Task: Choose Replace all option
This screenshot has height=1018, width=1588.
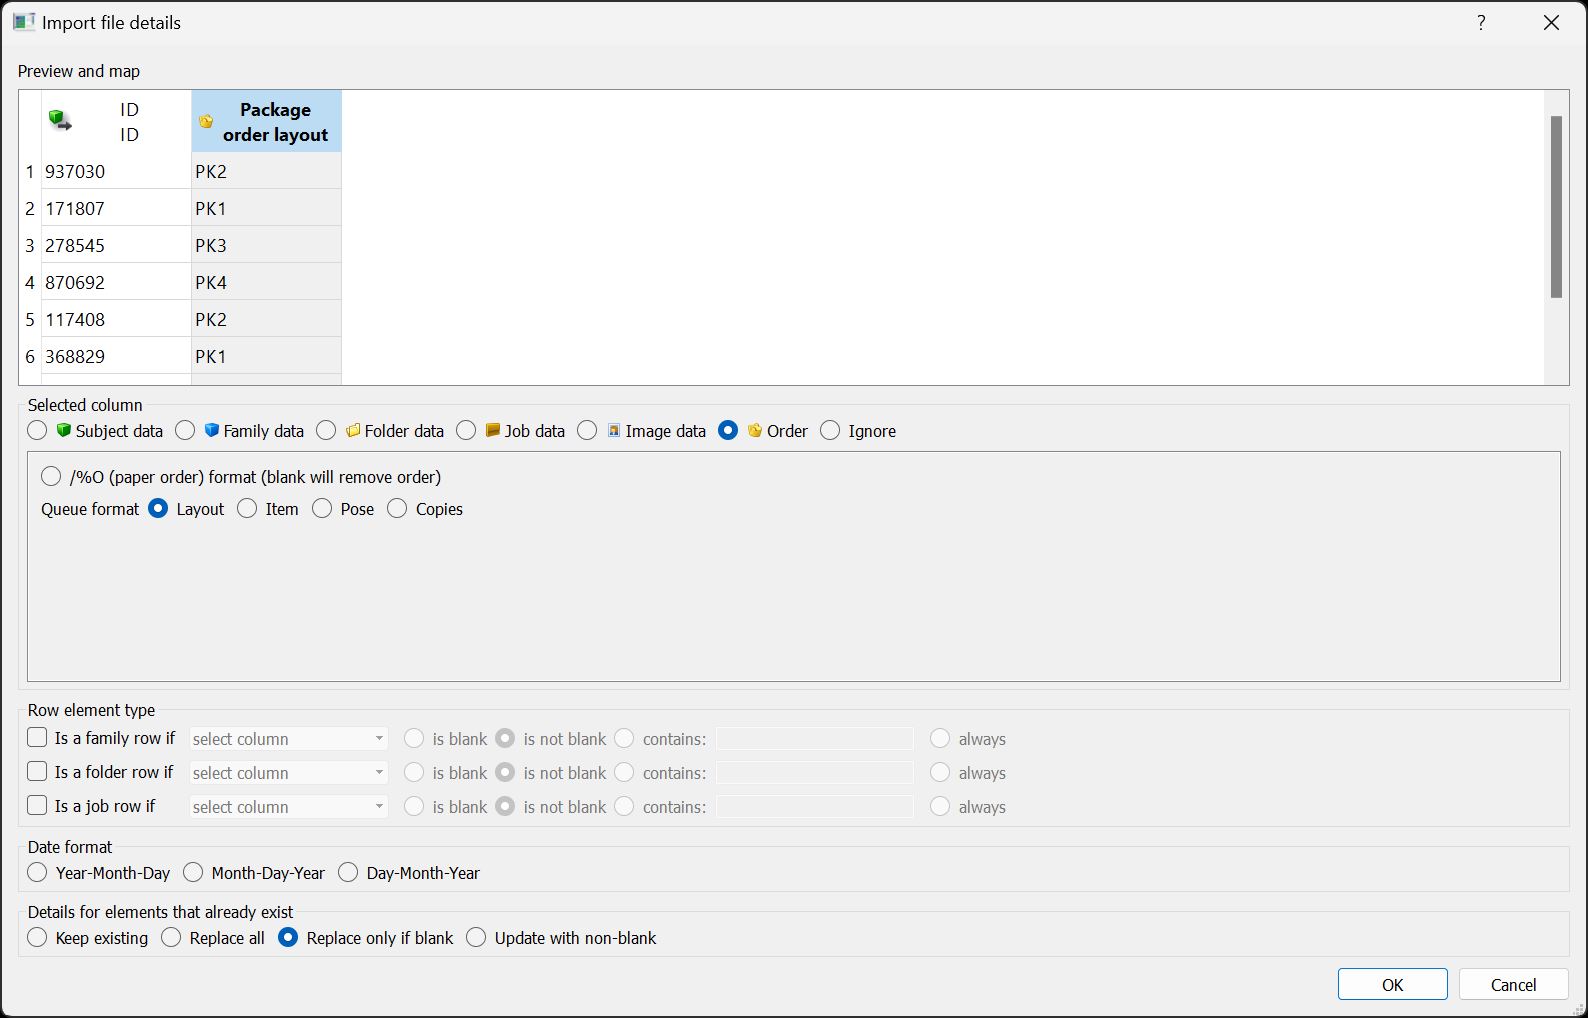Action: [171, 937]
